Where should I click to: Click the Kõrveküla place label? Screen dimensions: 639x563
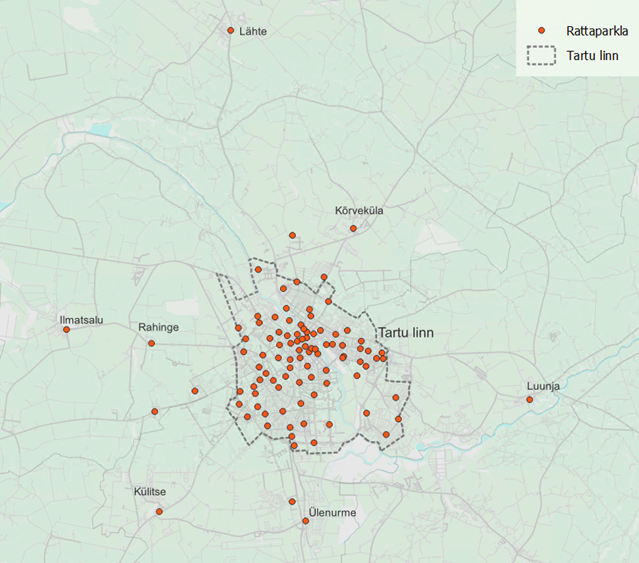359,211
